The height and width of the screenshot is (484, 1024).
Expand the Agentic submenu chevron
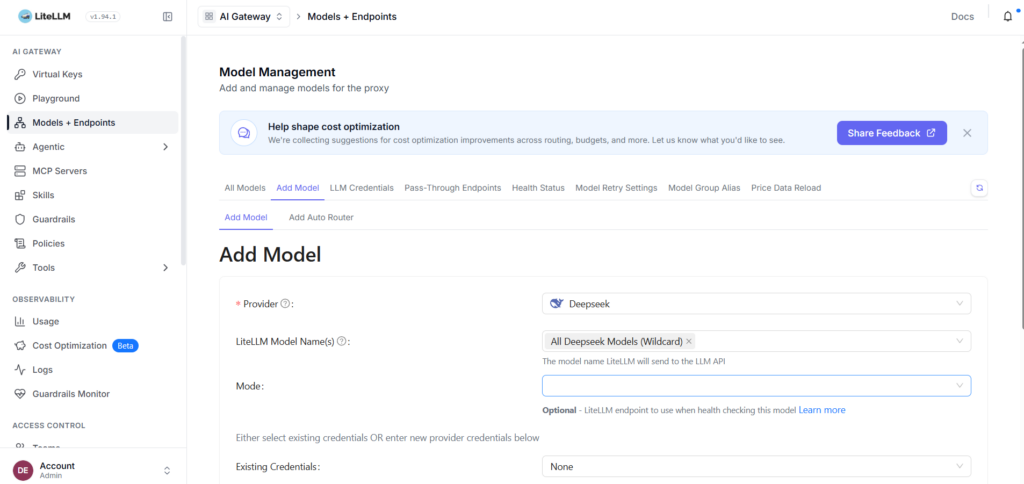pos(165,147)
